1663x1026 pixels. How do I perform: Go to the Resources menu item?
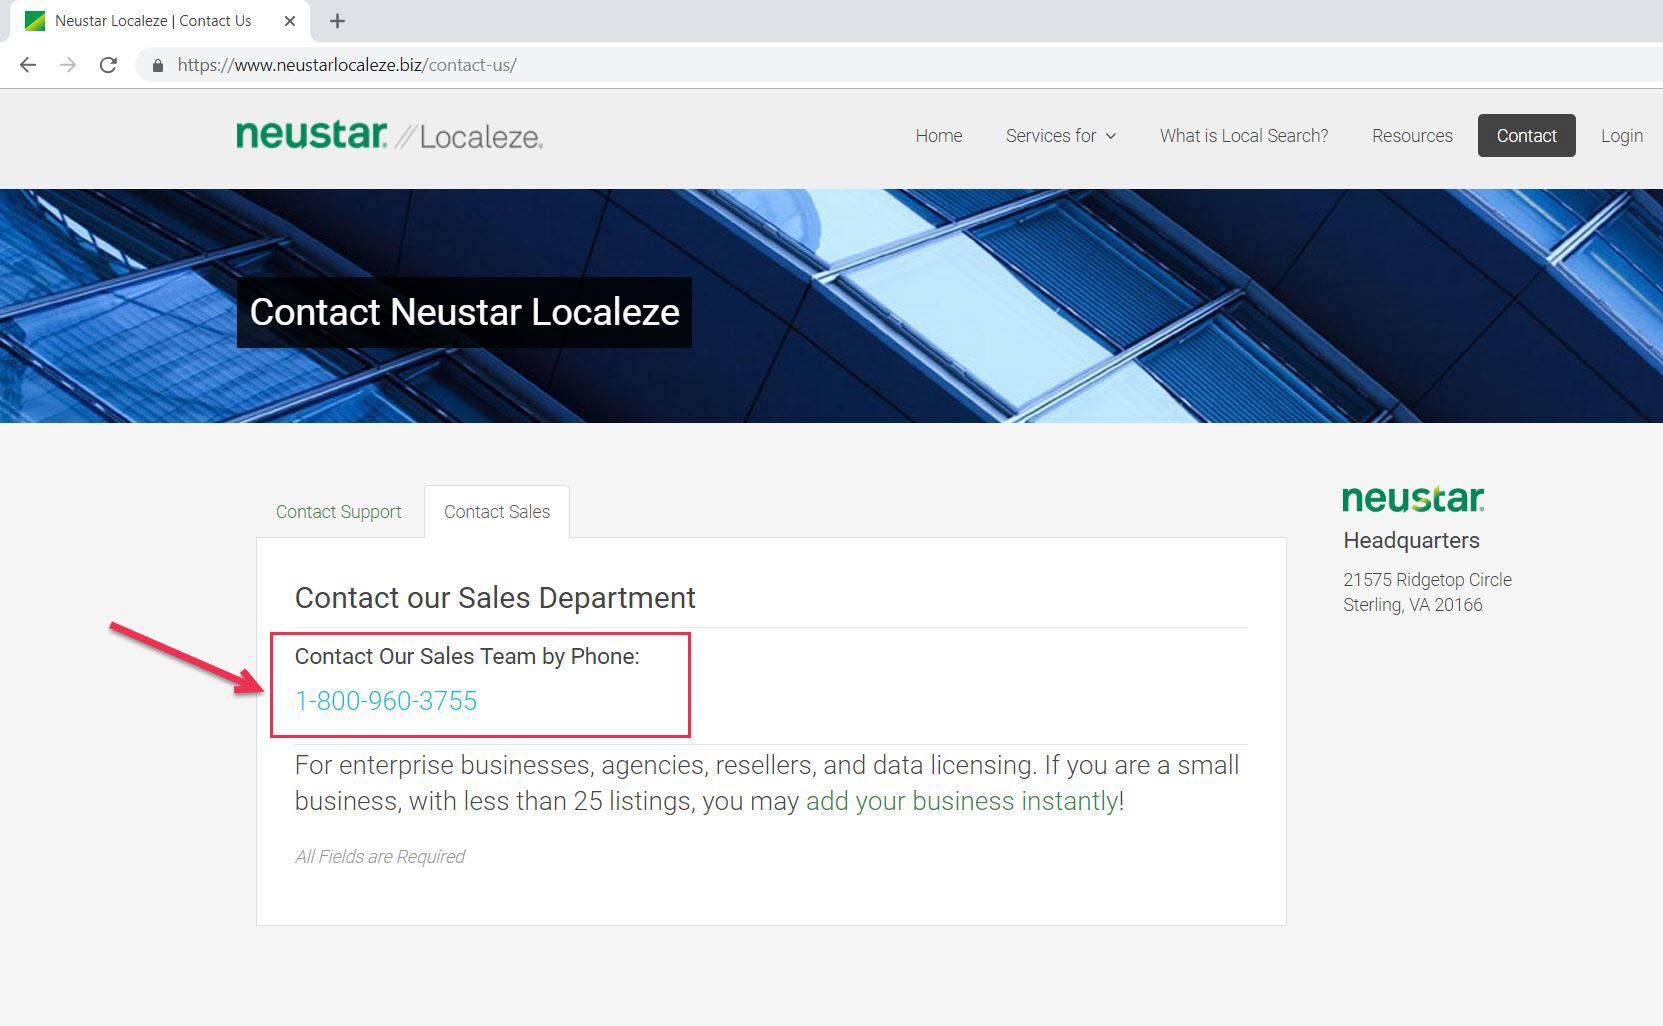1411,136
